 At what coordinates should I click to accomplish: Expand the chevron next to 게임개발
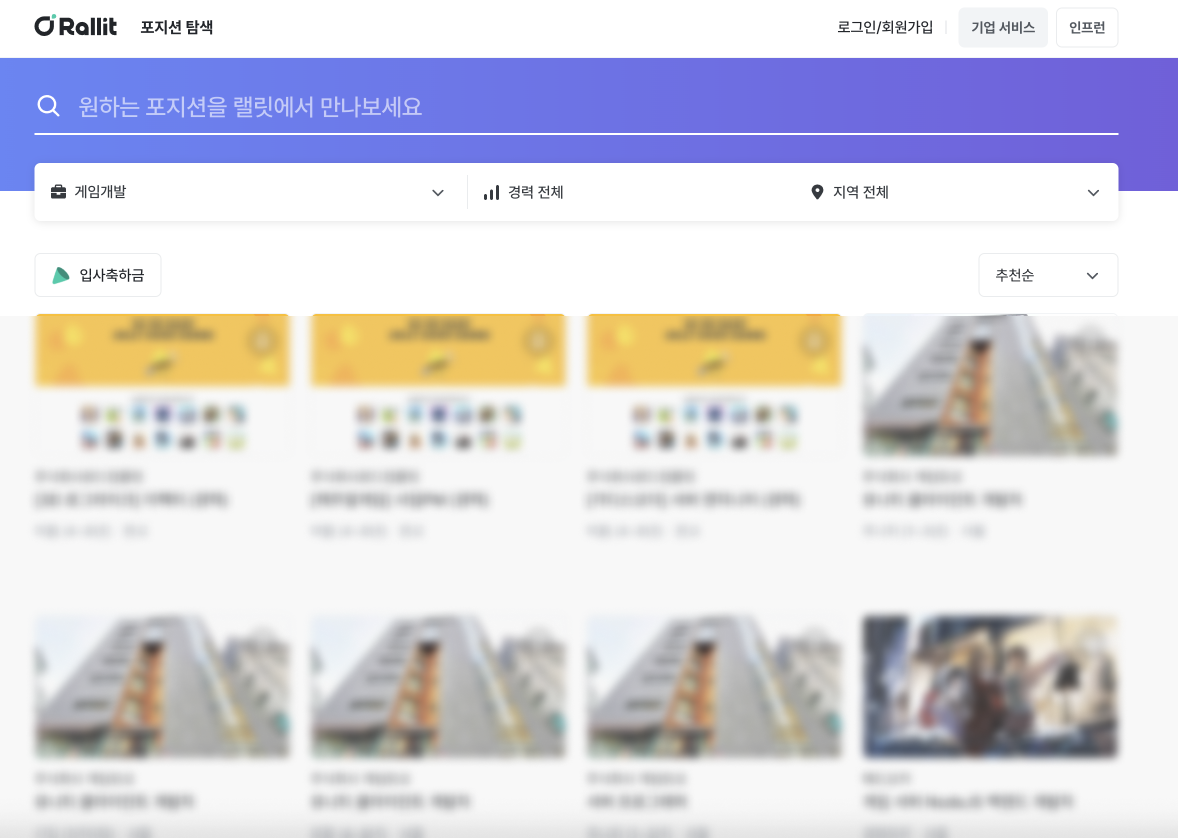coord(438,192)
